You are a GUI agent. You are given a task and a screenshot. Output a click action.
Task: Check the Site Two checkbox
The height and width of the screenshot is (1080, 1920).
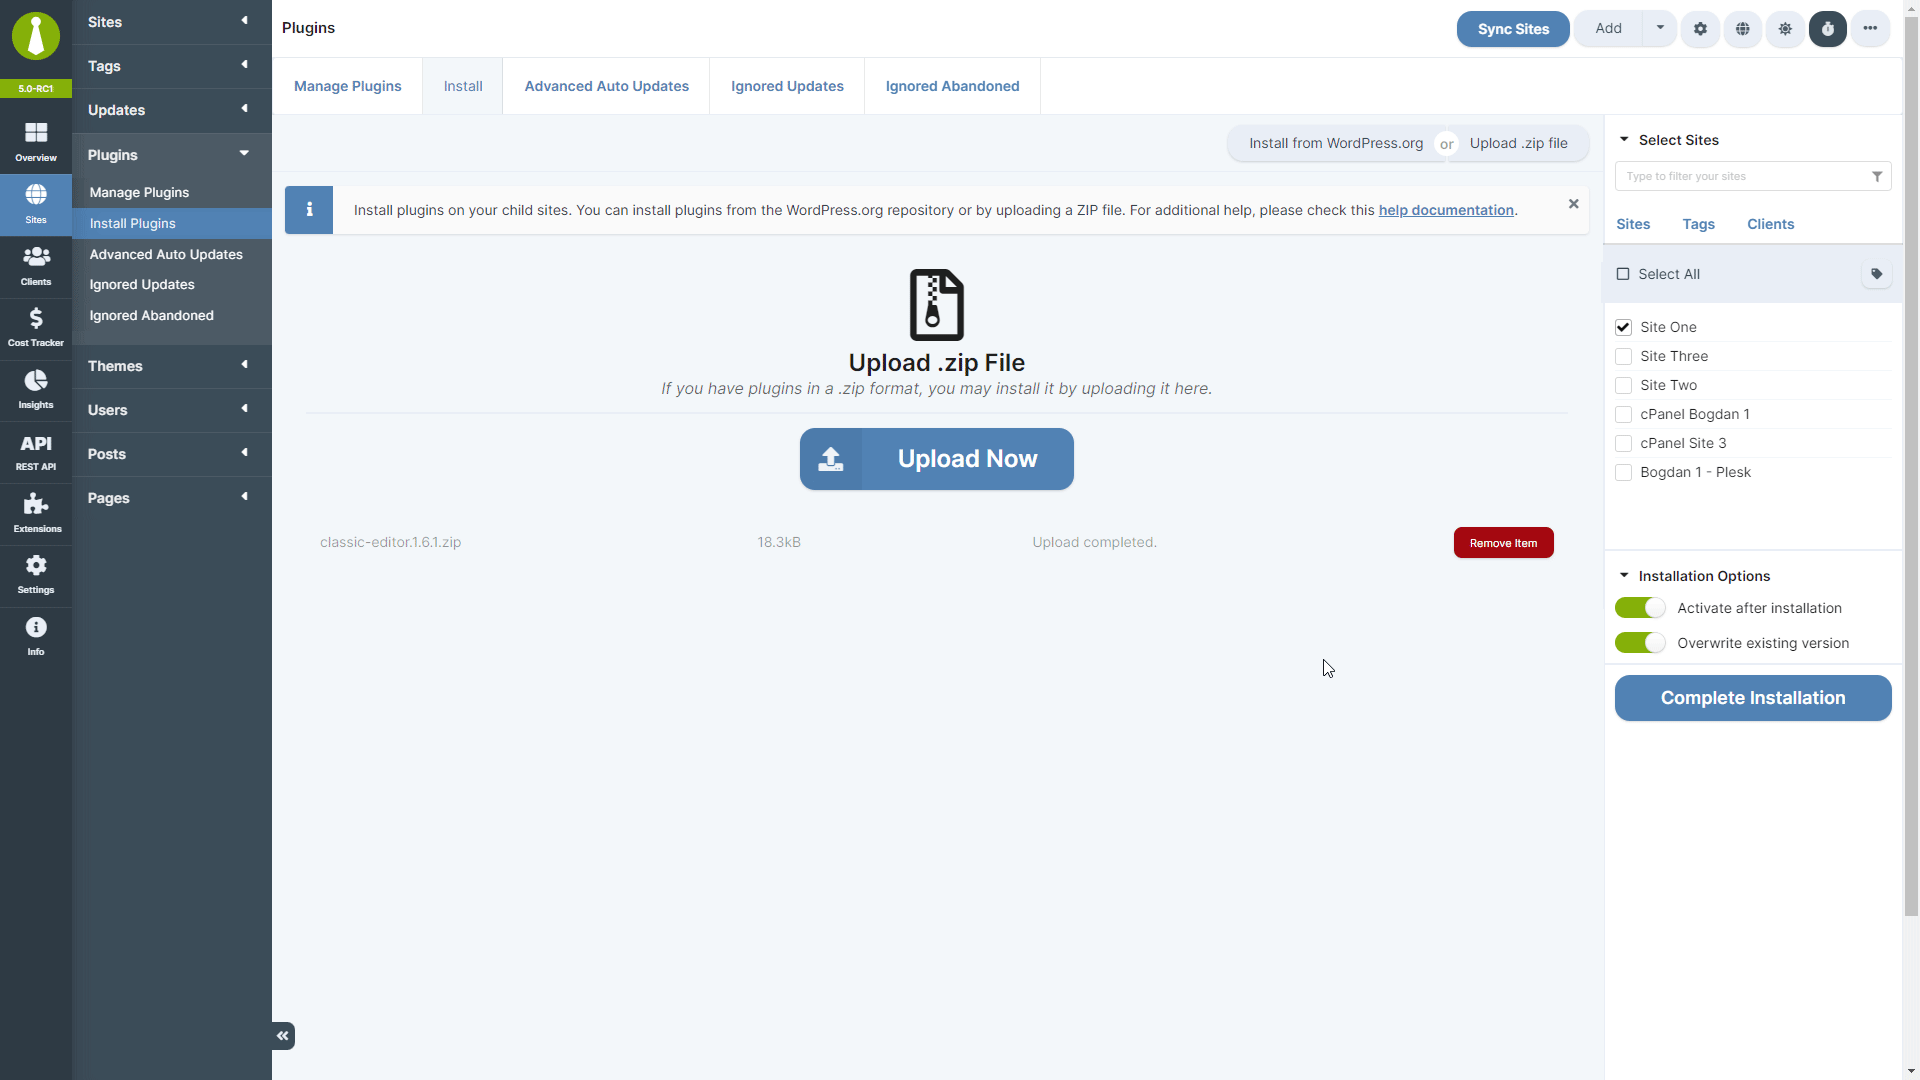(x=1623, y=385)
